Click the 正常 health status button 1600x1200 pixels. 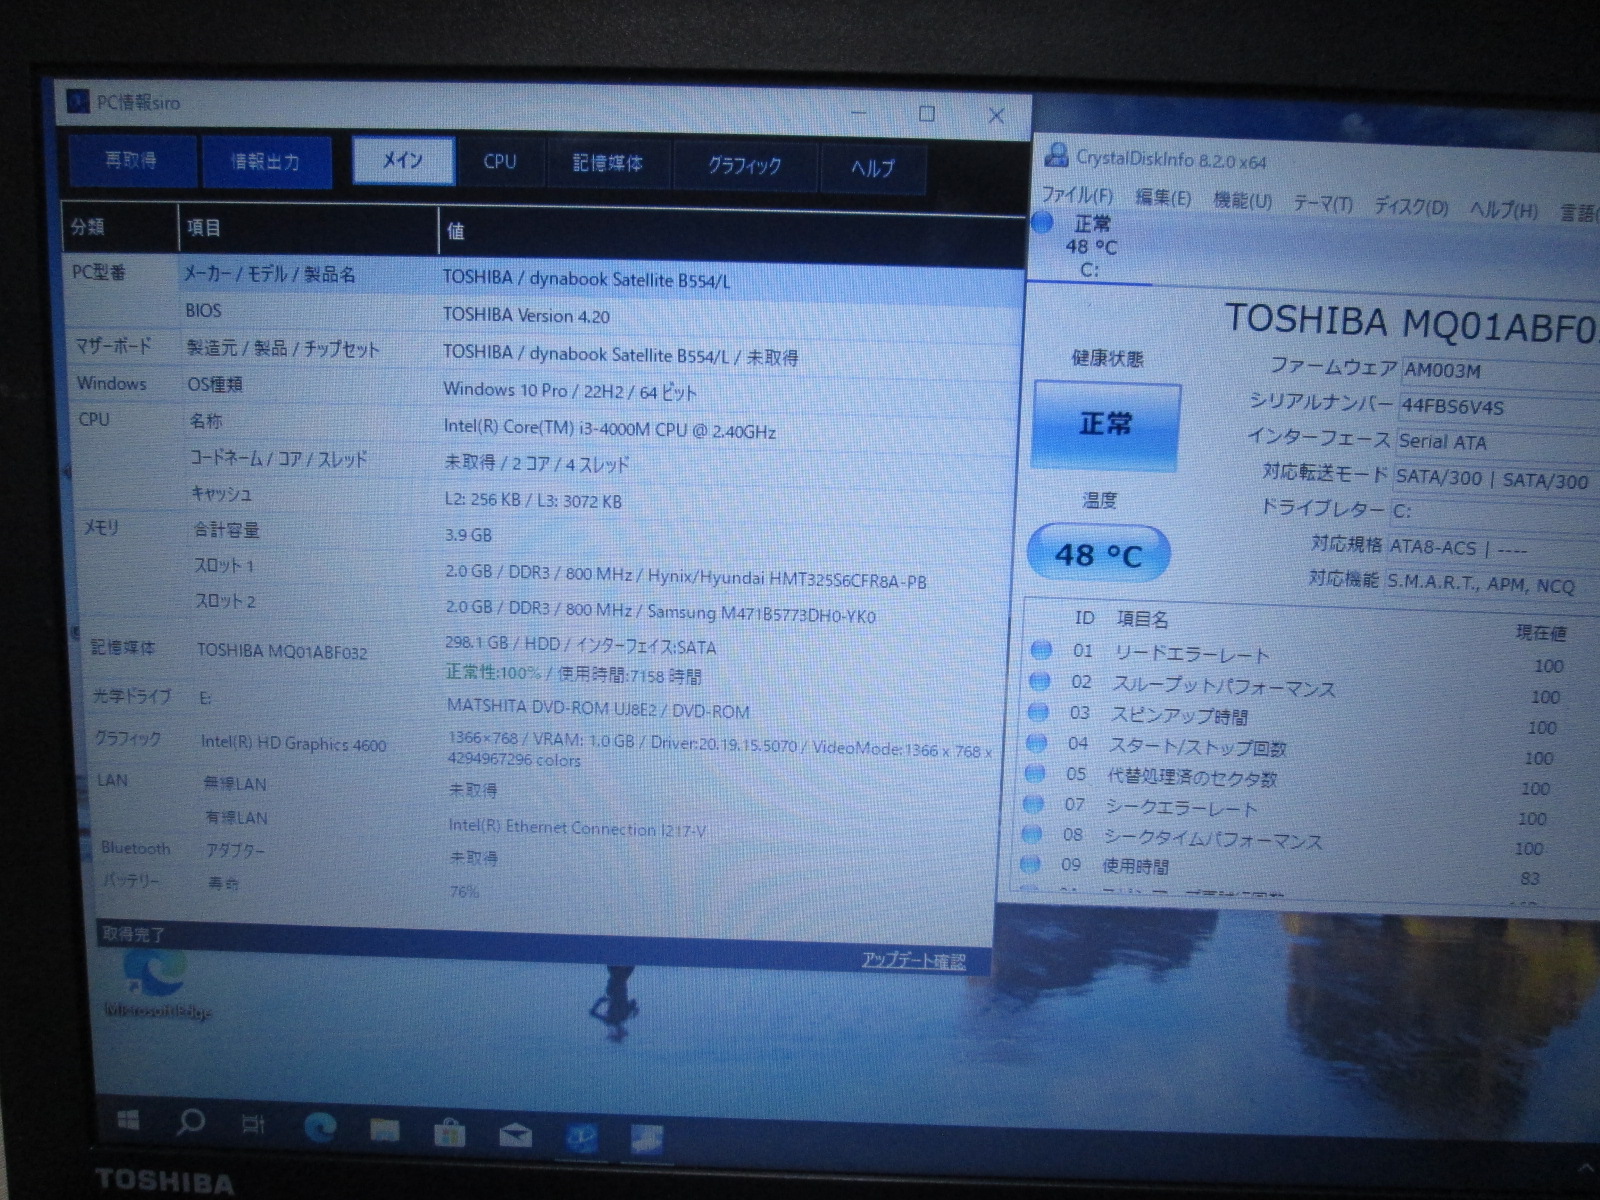(x=1106, y=424)
